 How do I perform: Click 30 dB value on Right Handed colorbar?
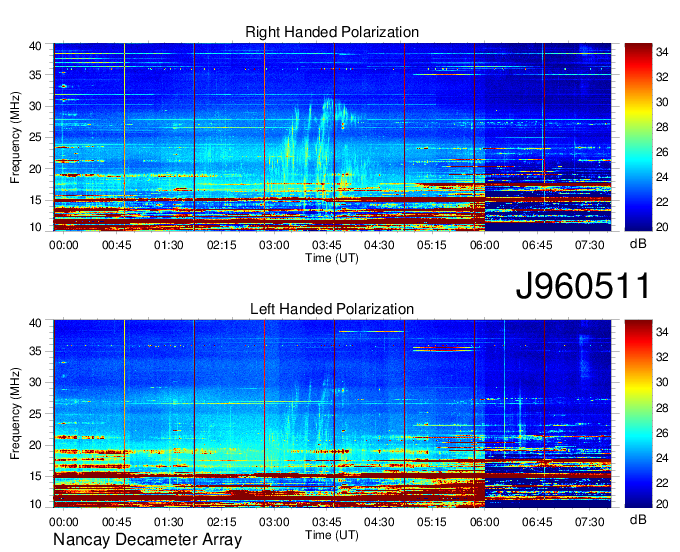tap(662, 102)
